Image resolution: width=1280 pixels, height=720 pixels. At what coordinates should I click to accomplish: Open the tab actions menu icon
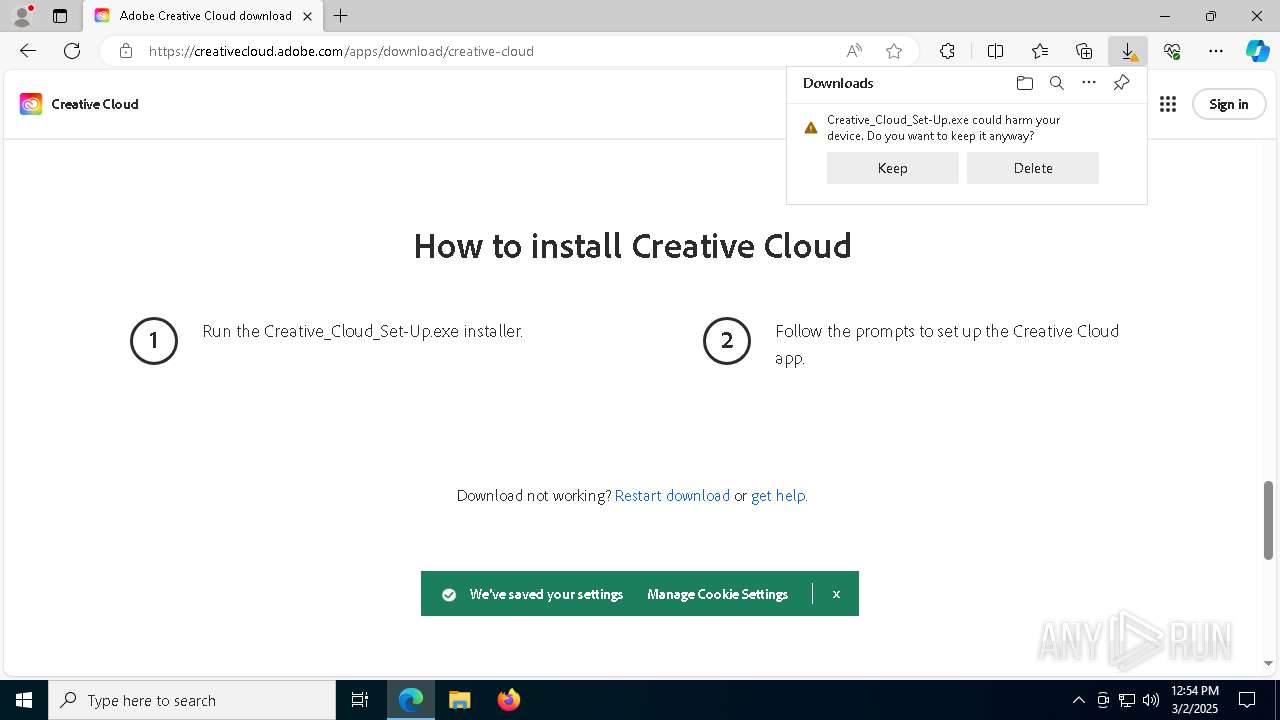point(60,16)
